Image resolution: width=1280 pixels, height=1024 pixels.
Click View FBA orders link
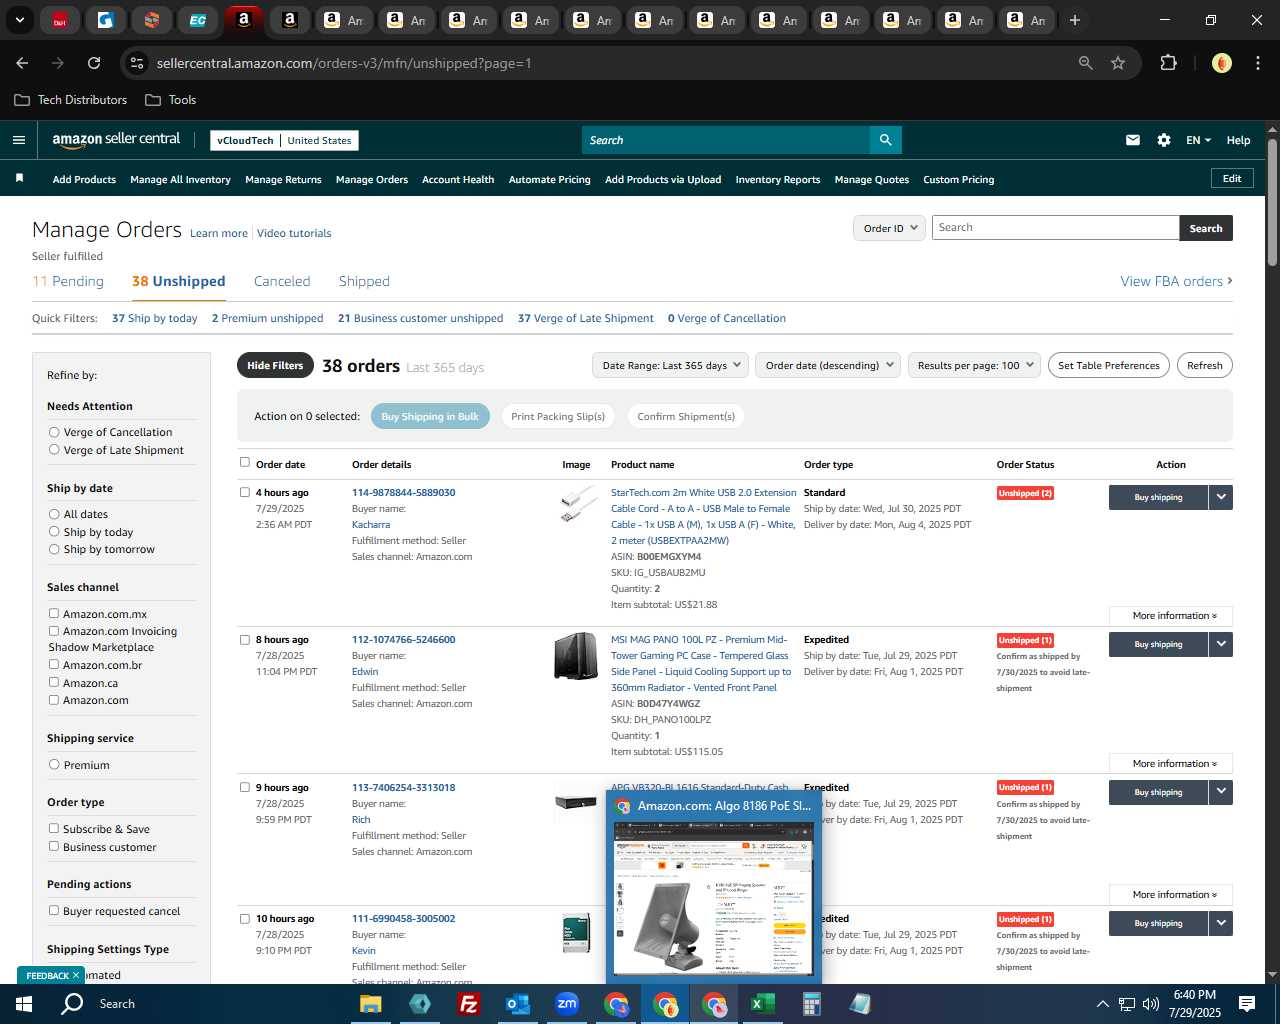click(x=1176, y=281)
